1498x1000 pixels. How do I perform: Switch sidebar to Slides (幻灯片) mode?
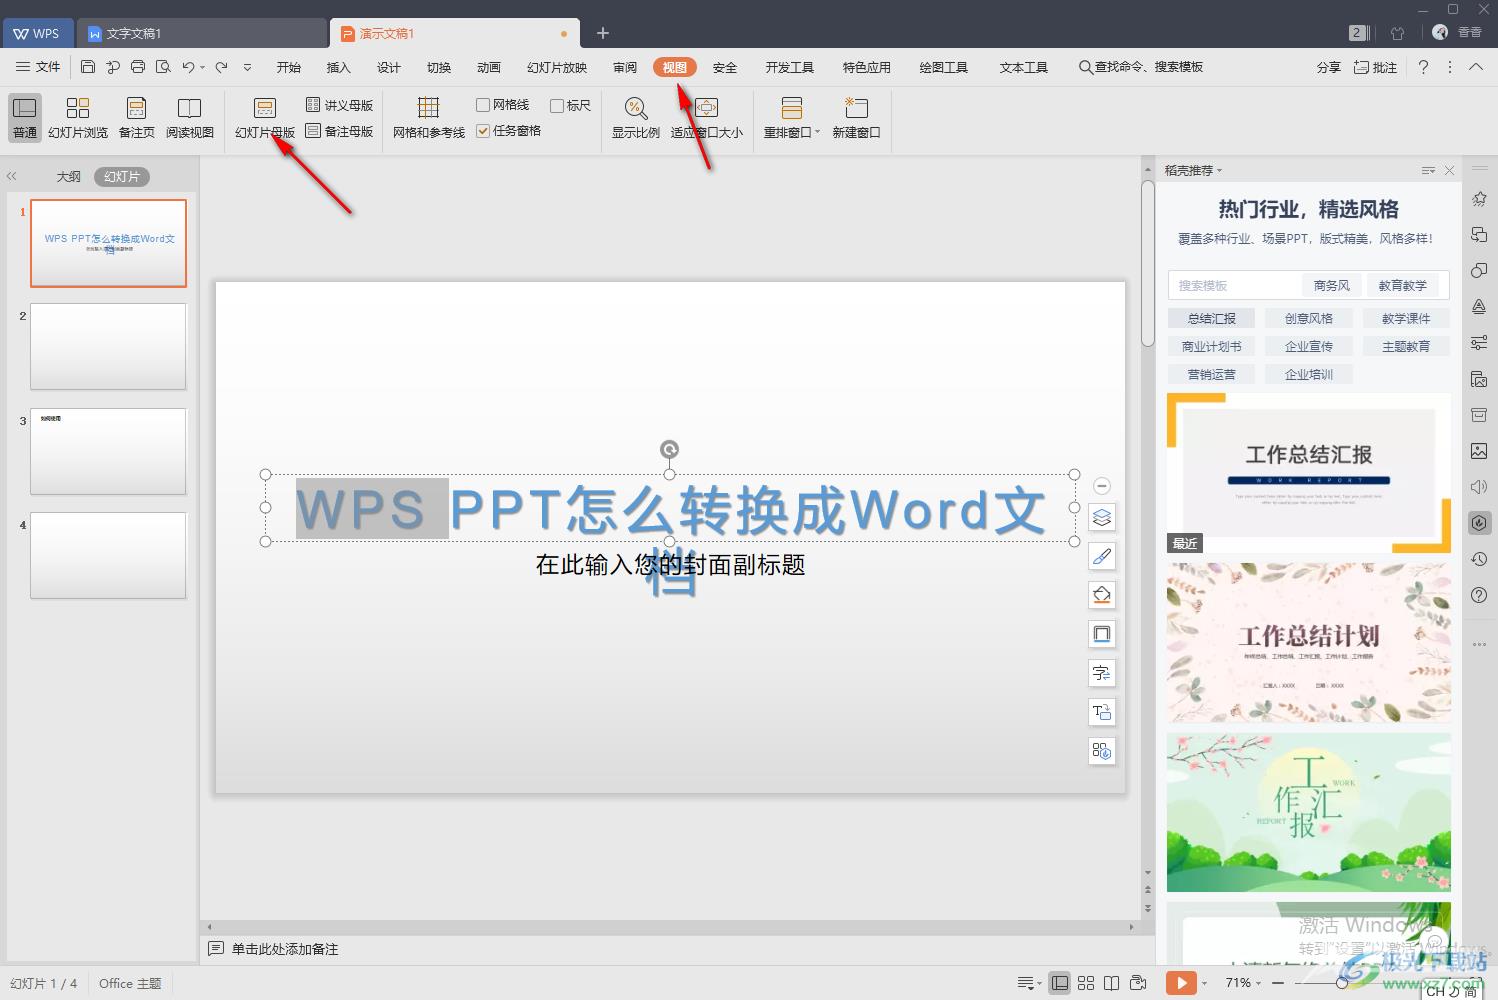(122, 177)
